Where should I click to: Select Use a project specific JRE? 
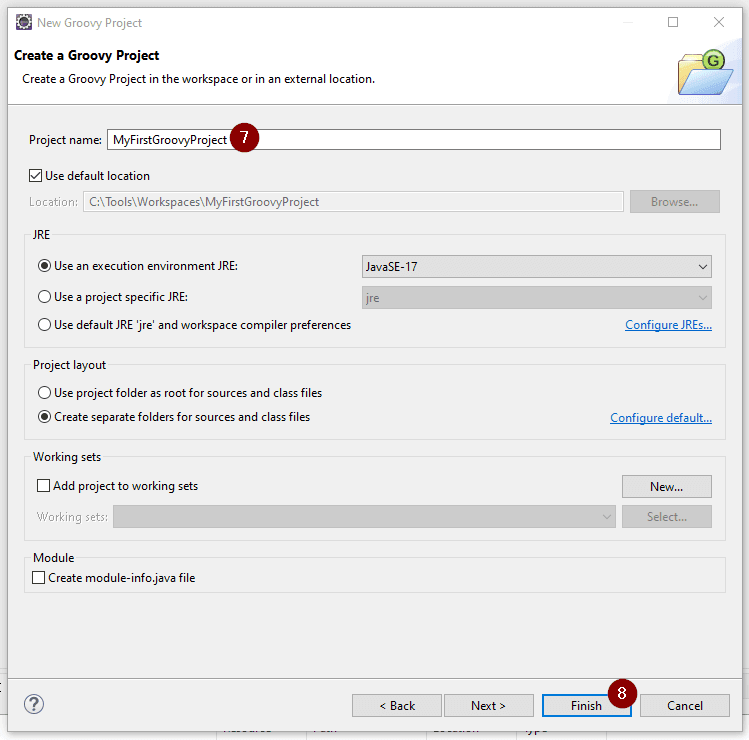click(x=44, y=297)
